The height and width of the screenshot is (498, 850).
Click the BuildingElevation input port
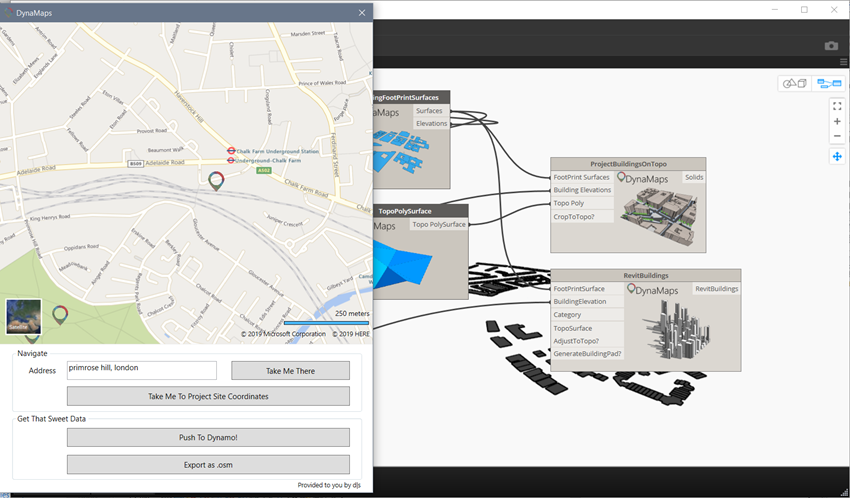587,302
